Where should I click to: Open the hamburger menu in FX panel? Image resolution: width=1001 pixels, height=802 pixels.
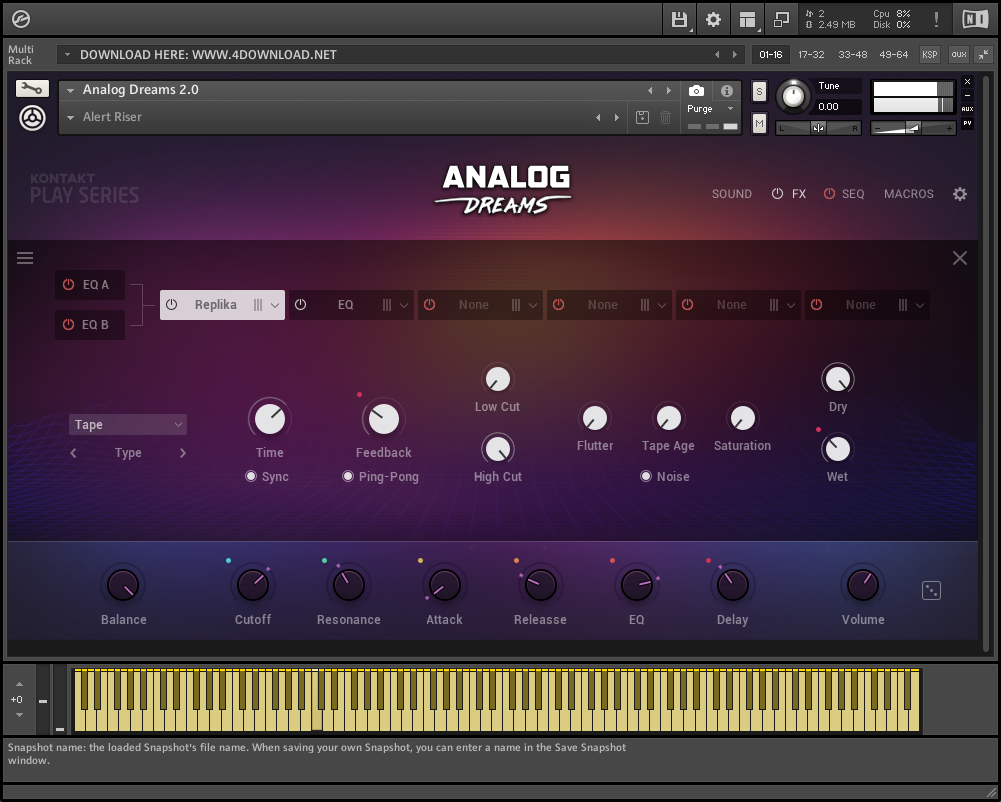(25, 258)
